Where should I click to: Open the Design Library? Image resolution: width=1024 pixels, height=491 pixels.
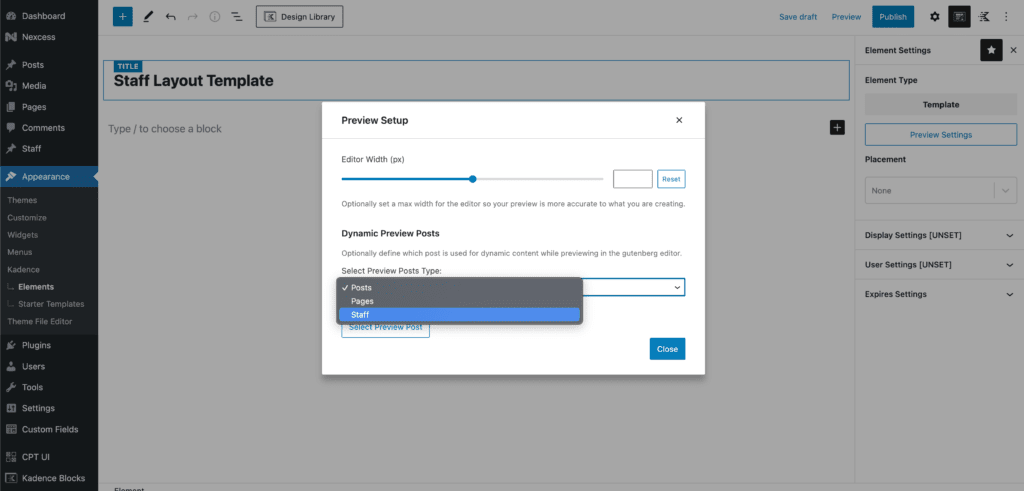coord(299,17)
